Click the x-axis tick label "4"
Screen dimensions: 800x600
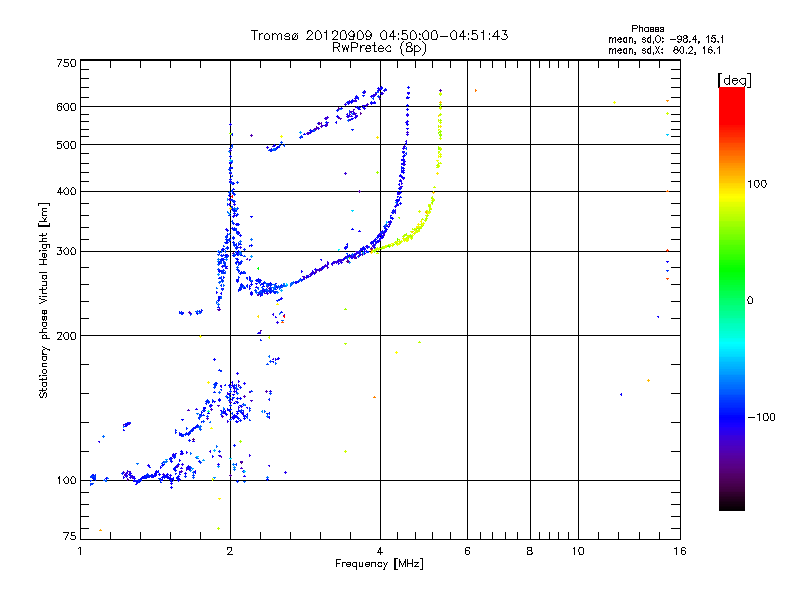tap(380, 551)
